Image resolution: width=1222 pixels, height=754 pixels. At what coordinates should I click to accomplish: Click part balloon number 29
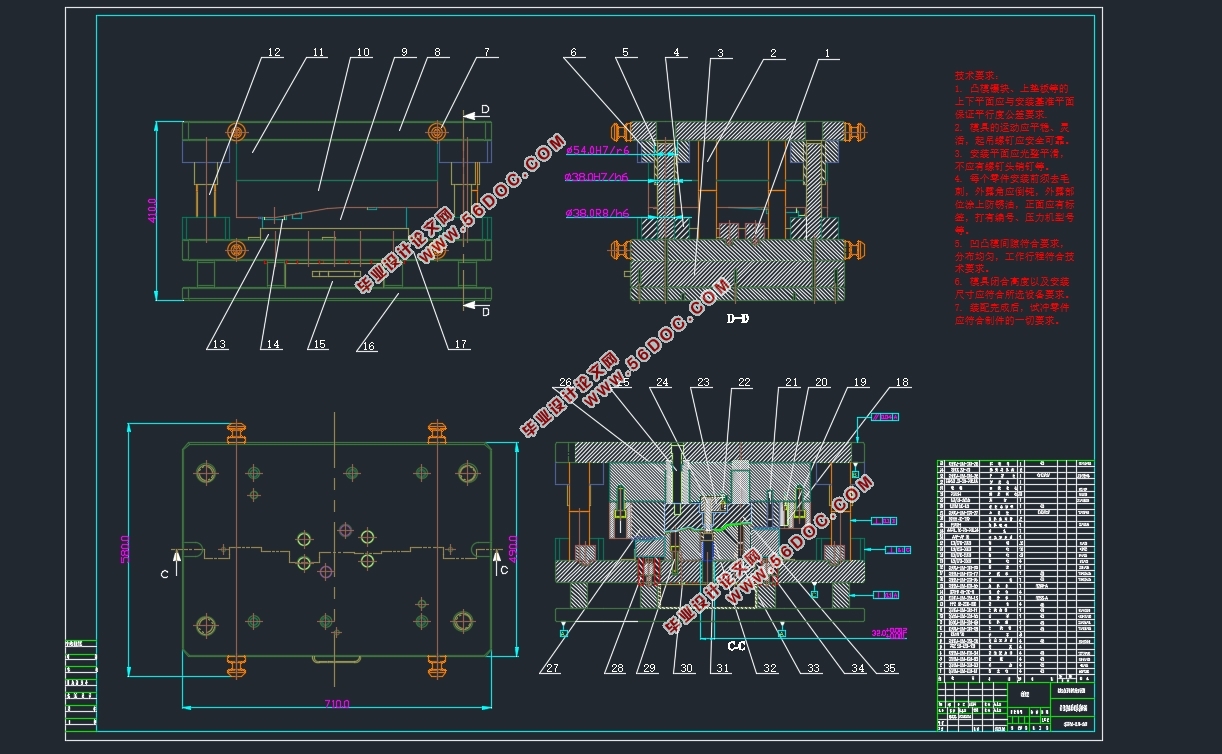649,668
